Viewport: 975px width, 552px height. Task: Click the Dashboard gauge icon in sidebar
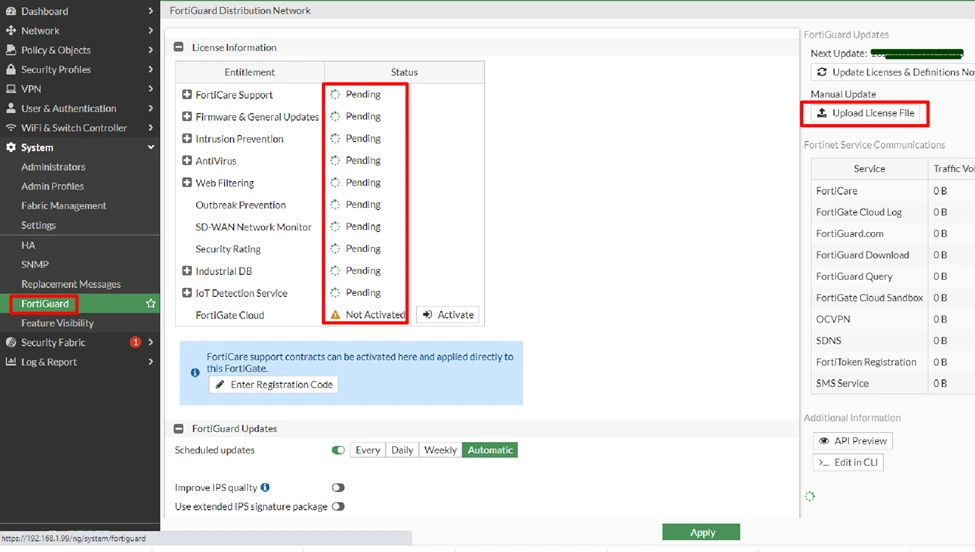[11, 11]
